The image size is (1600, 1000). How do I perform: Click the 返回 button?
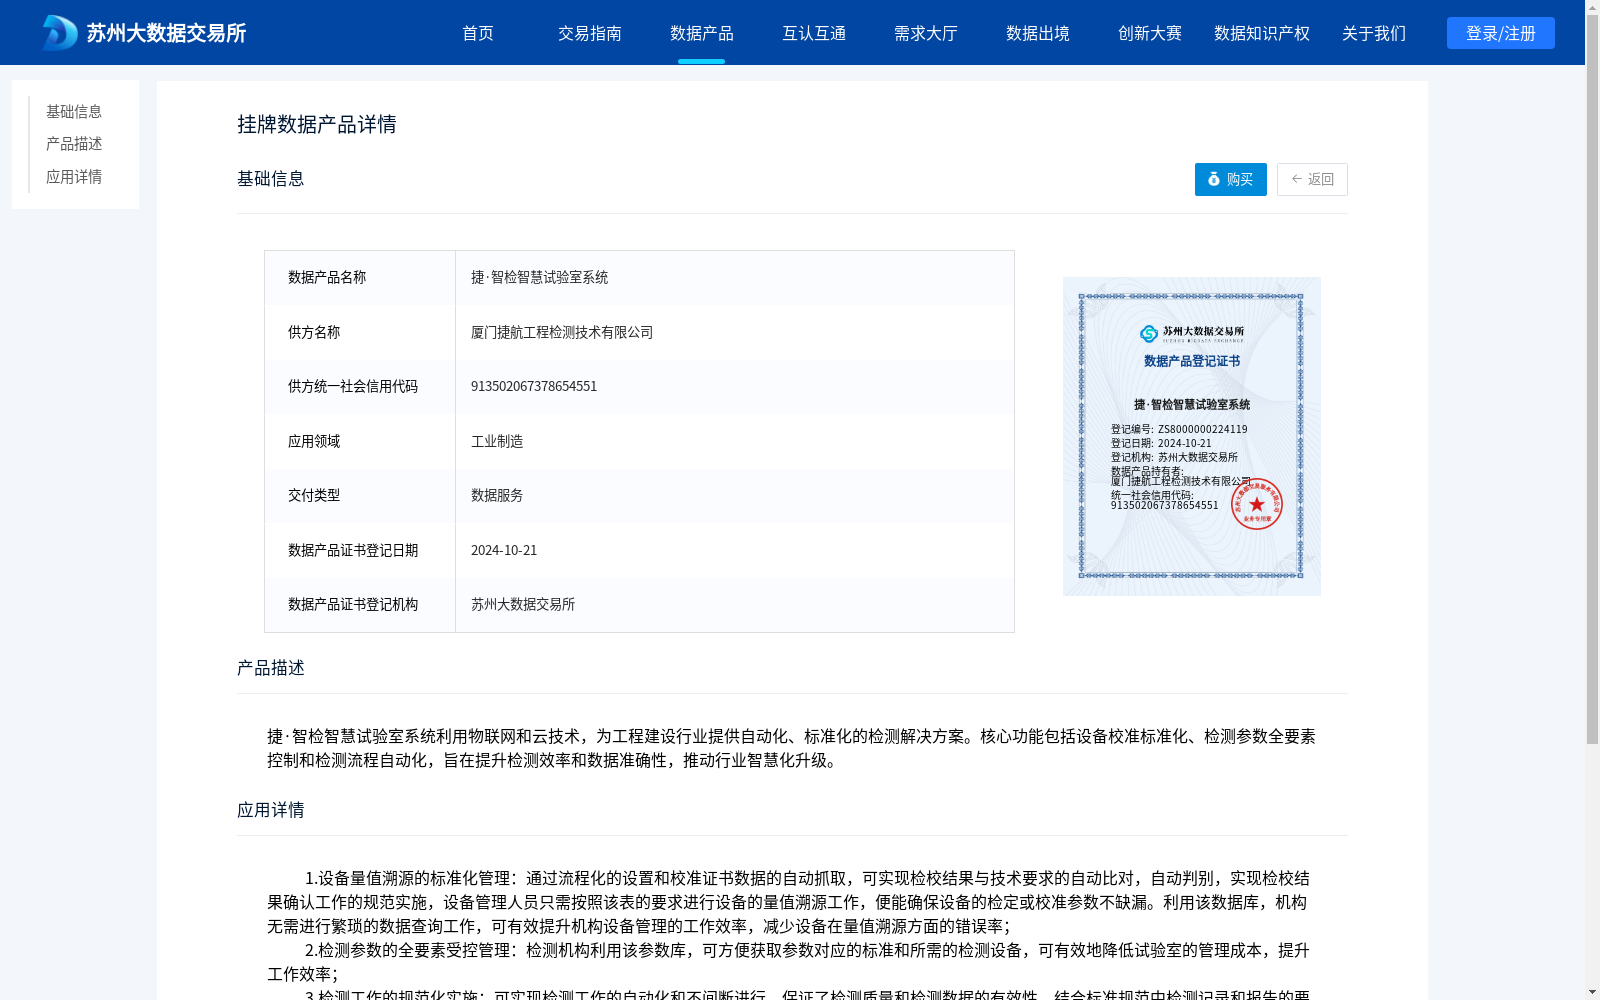(x=1312, y=179)
